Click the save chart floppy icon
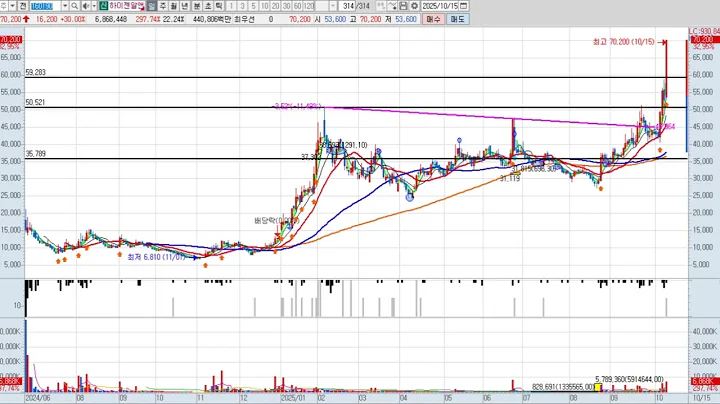Viewport: 720px width, 404px height. 403,6
